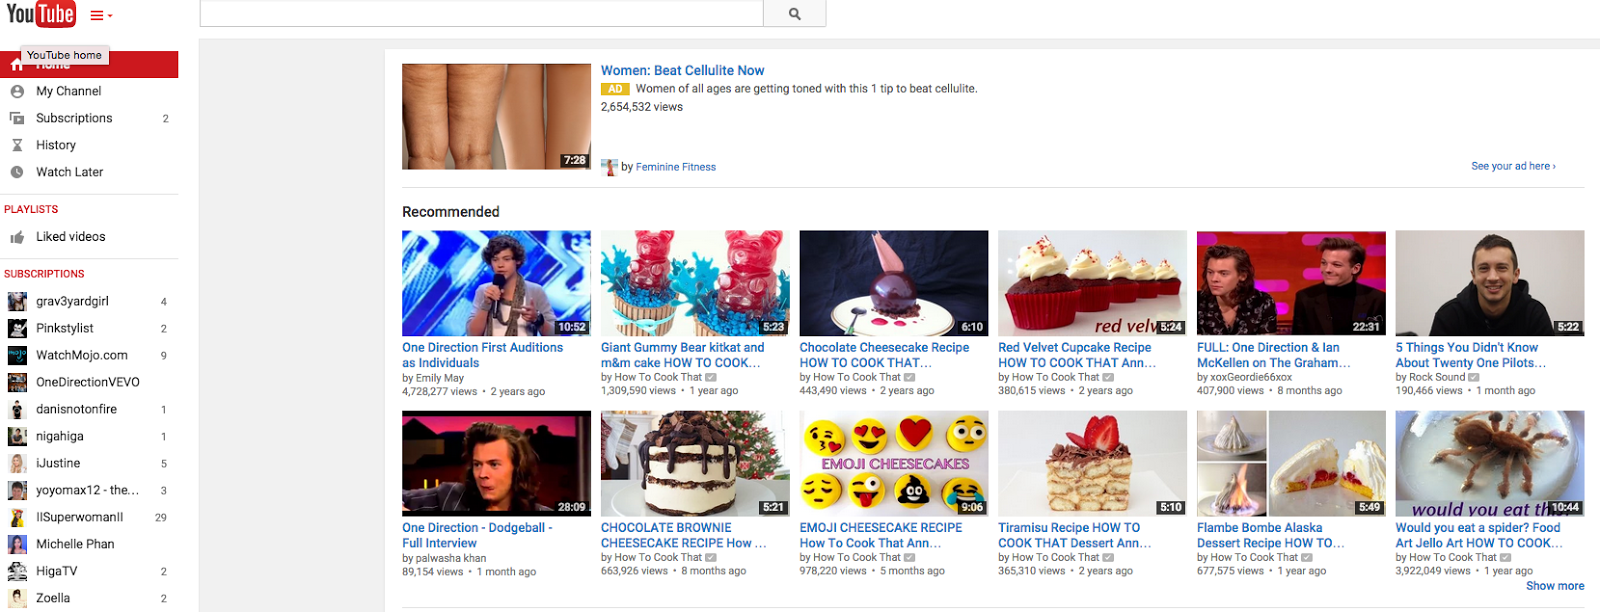Click the Pinkstylist channel avatar
This screenshot has width=1600, height=612.
click(17, 328)
